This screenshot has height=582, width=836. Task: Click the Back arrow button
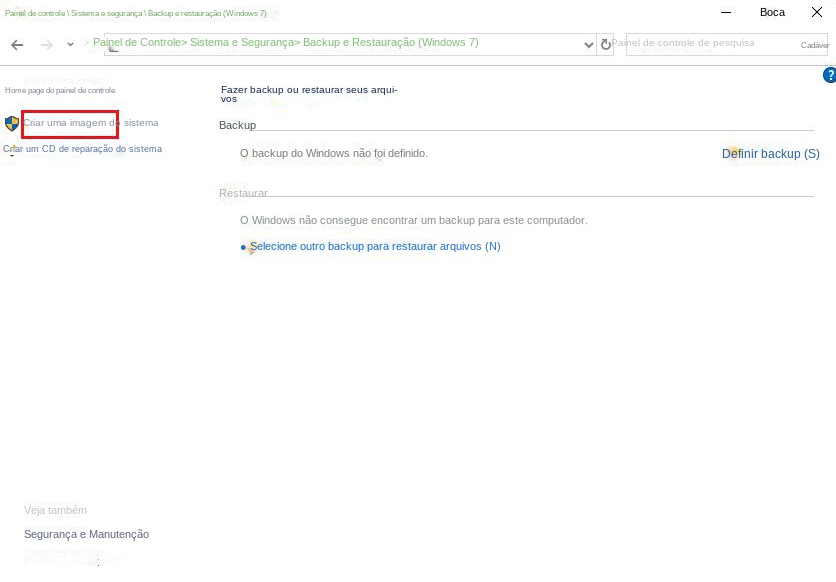17,45
